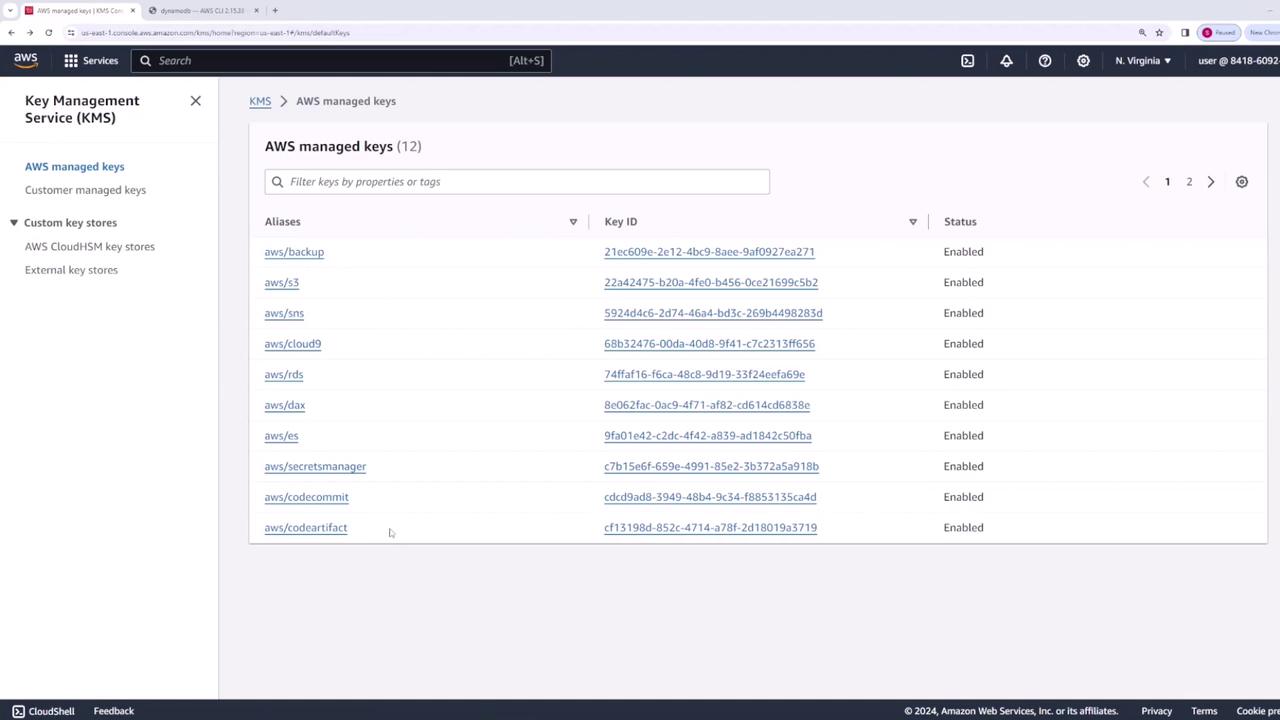Open AWS managed keys in sidebar
Screen dimensions: 1280x720
point(75,167)
